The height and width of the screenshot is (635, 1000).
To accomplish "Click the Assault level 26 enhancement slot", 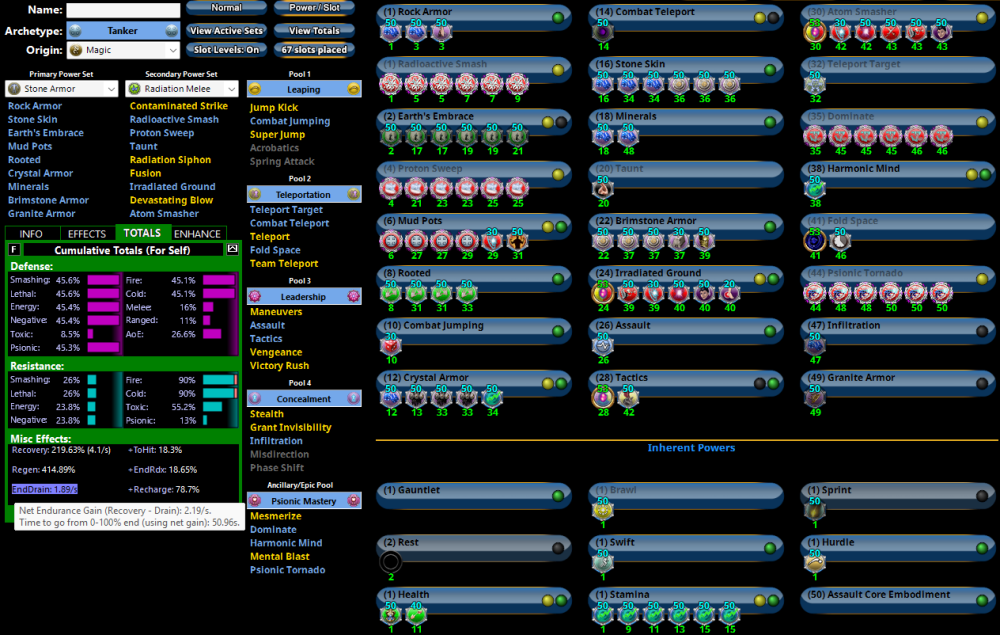I will click(603, 345).
